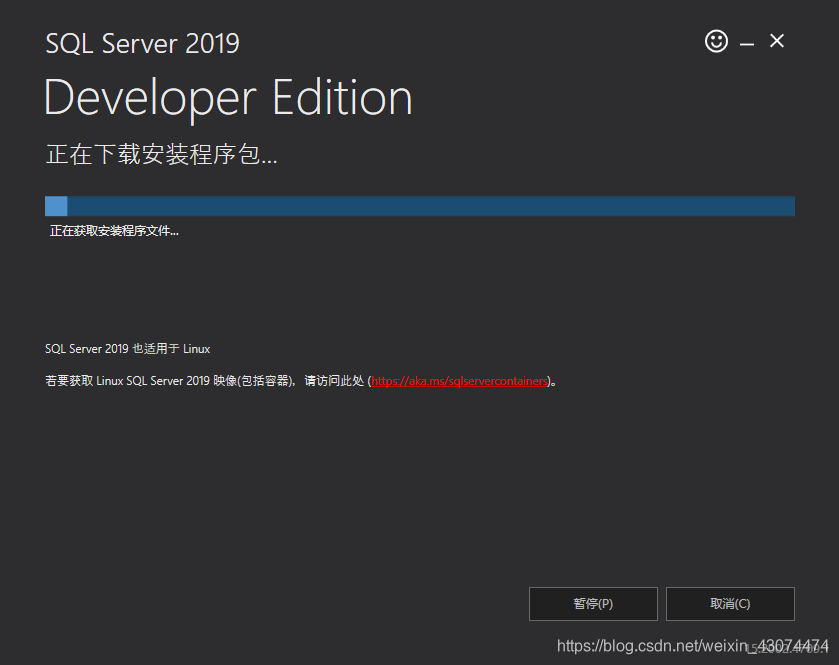This screenshot has width=839, height=665.
Task: Close the SQL Server installer window
Action: (777, 41)
